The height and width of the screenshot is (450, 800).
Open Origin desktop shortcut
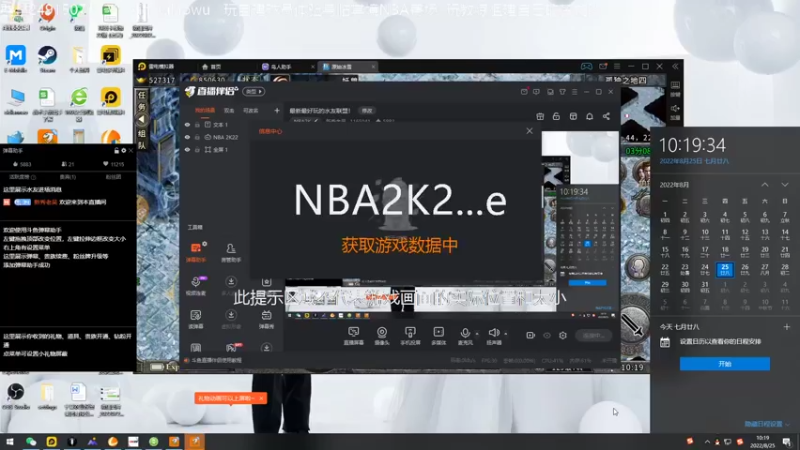click(x=47, y=17)
